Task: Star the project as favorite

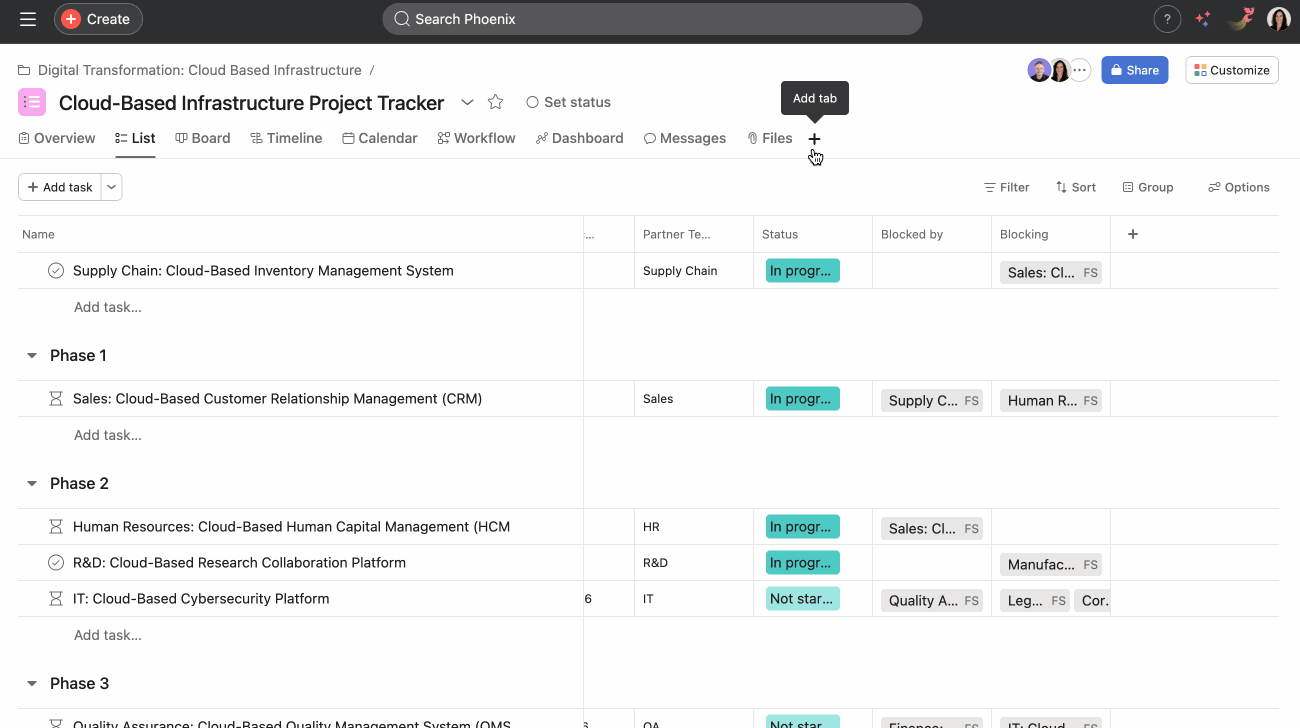Action: click(x=495, y=102)
